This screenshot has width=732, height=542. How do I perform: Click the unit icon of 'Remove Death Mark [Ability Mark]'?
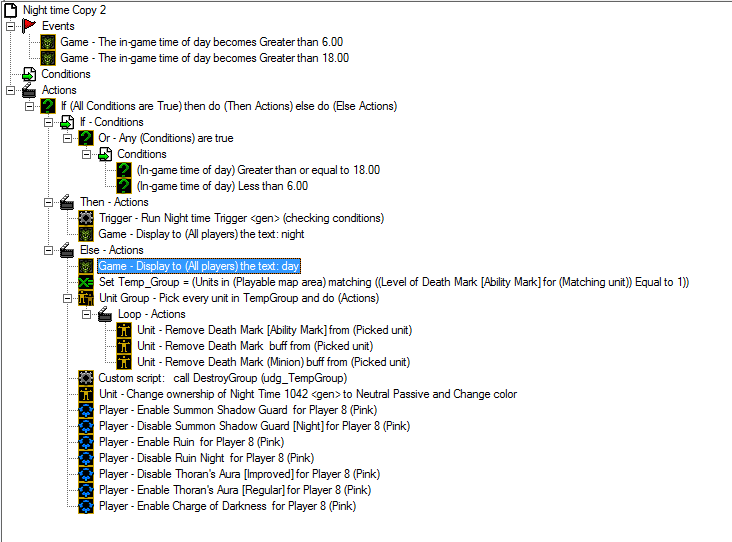pos(124,331)
